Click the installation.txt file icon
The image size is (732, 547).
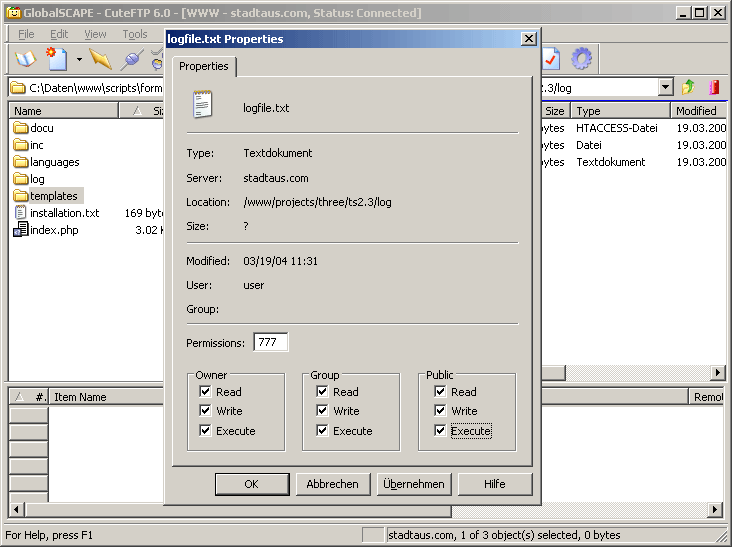[21, 213]
